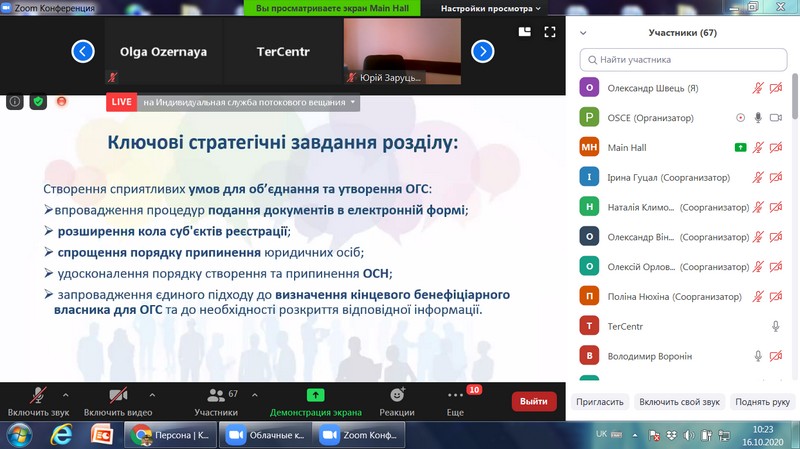This screenshot has height=449, width=800.
Task: Open Internet Explorer from the taskbar
Action: click(62, 435)
